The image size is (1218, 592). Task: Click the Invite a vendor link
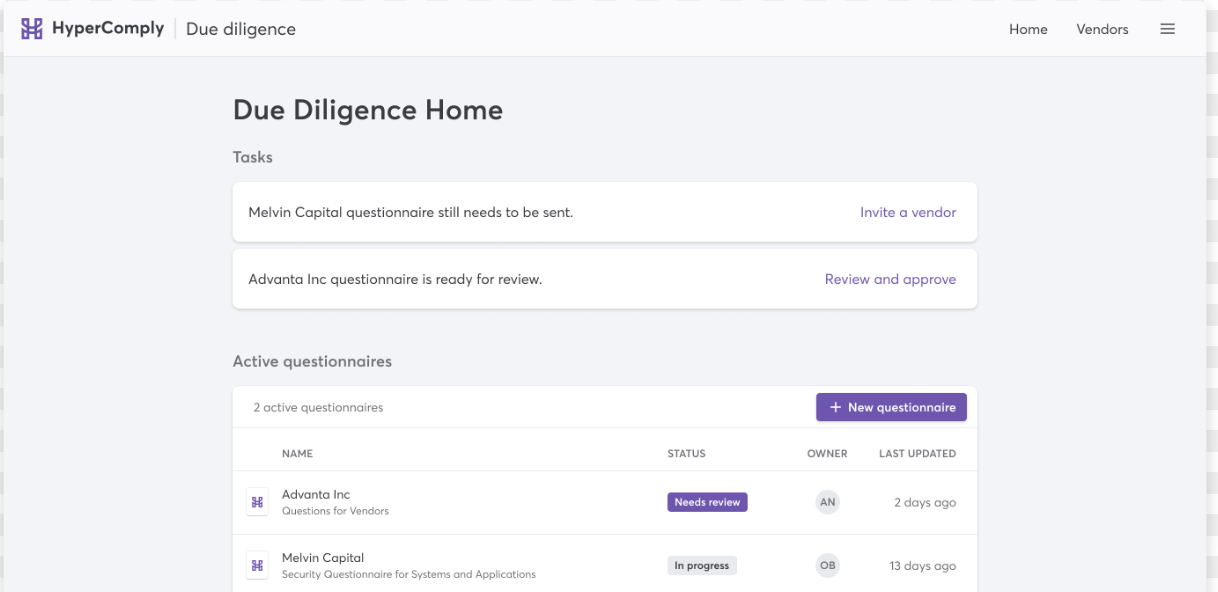pyautogui.click(x=908, y=212)
